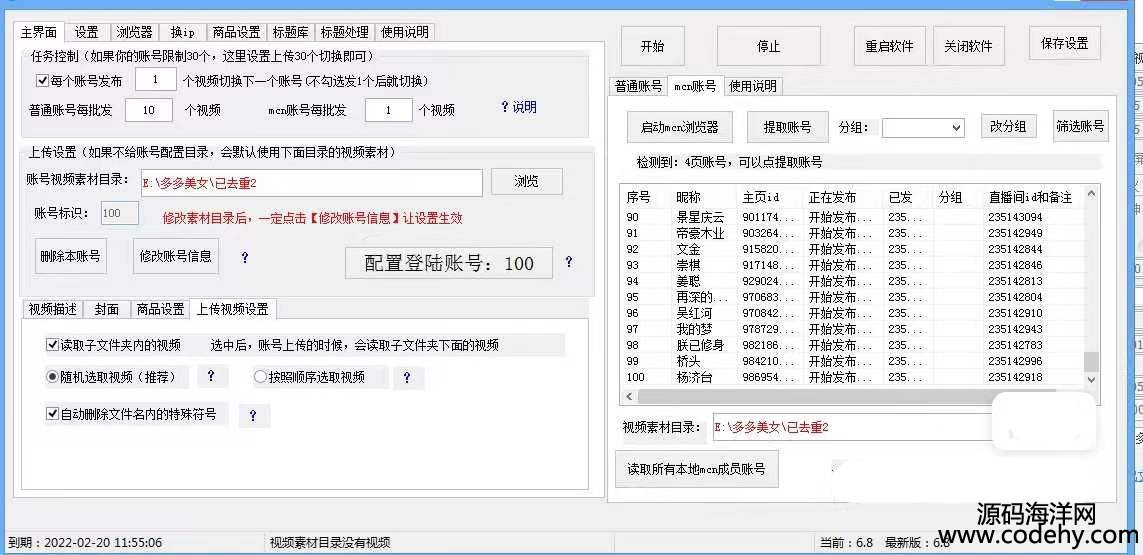Open help for 自动删除文件名内的特殊符号

tap(253, 415)
